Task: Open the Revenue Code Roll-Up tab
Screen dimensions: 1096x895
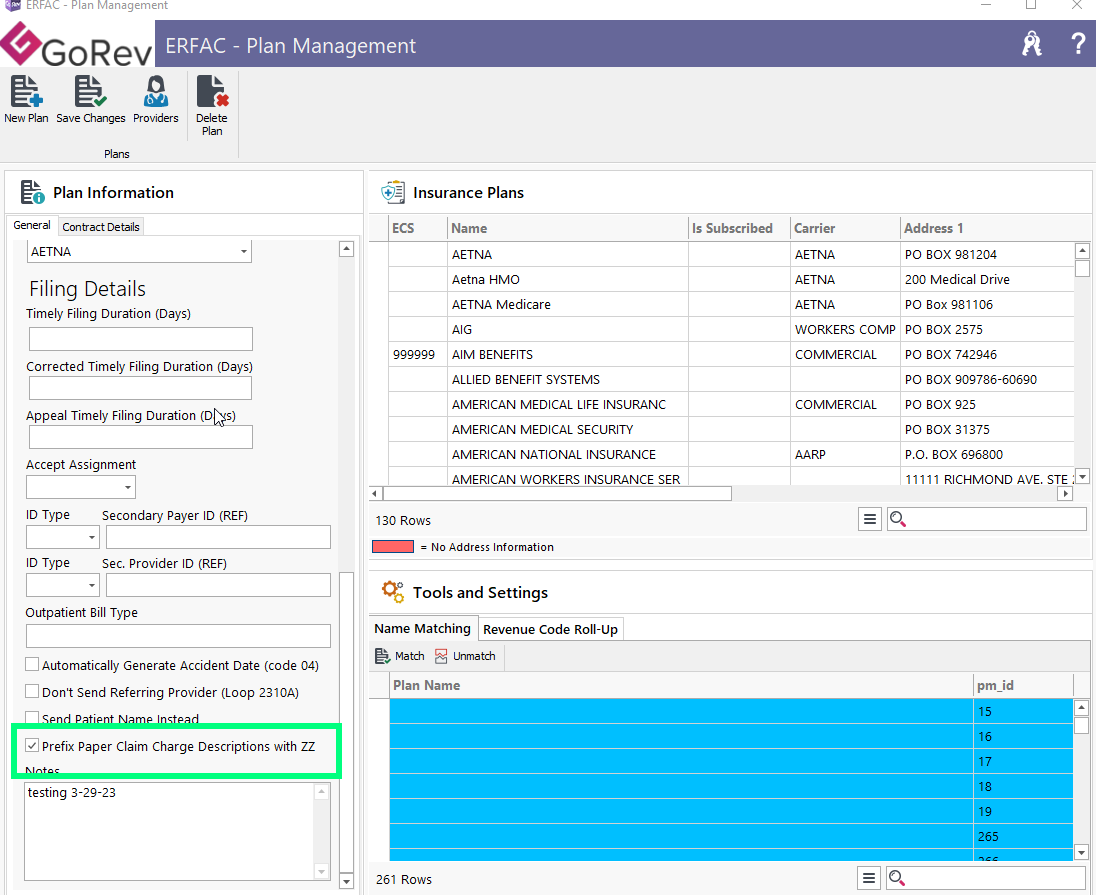Action: (x=550, y=629)
